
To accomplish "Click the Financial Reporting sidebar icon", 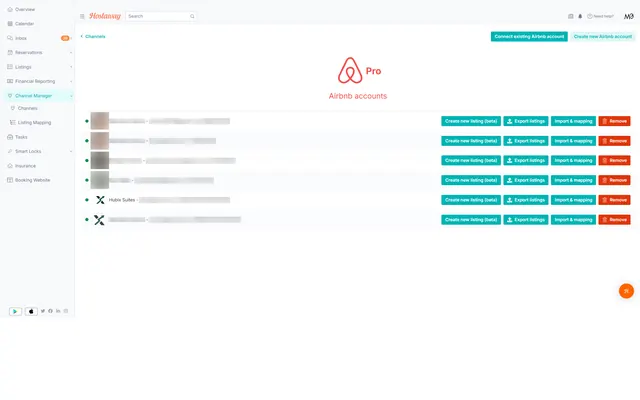I will tap(10, 81).
